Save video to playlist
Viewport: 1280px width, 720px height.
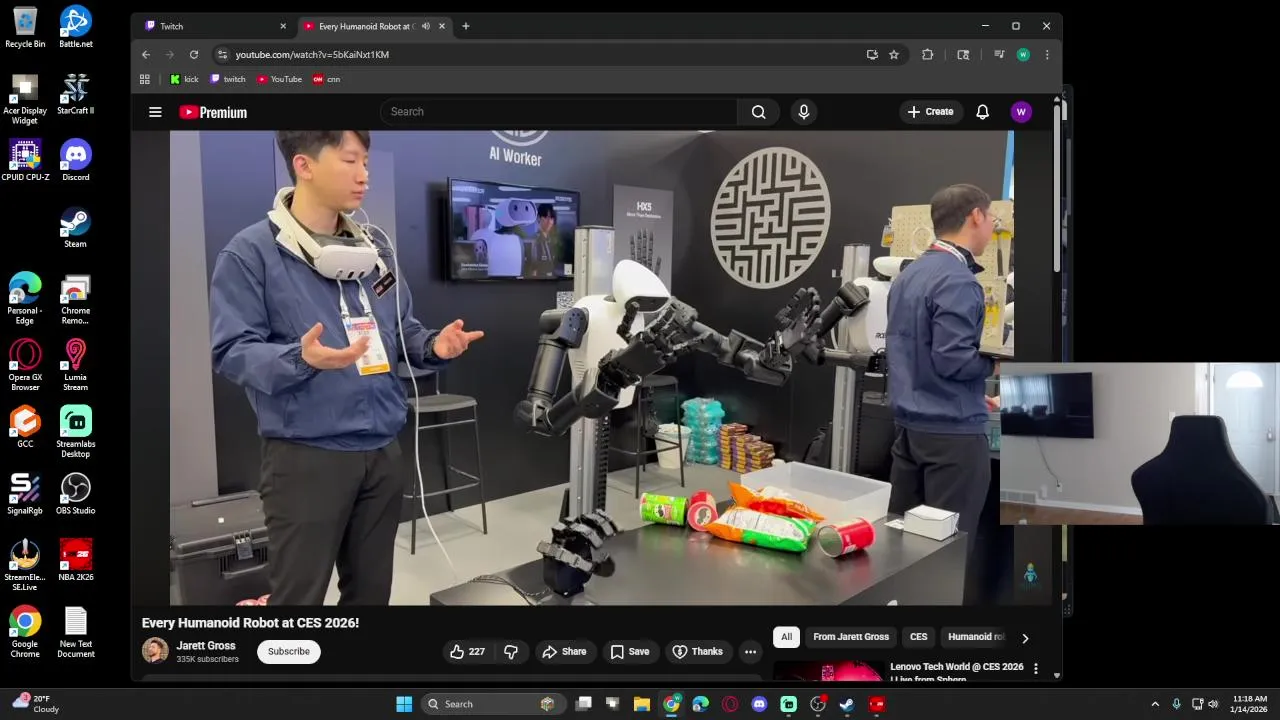point(630,652)
